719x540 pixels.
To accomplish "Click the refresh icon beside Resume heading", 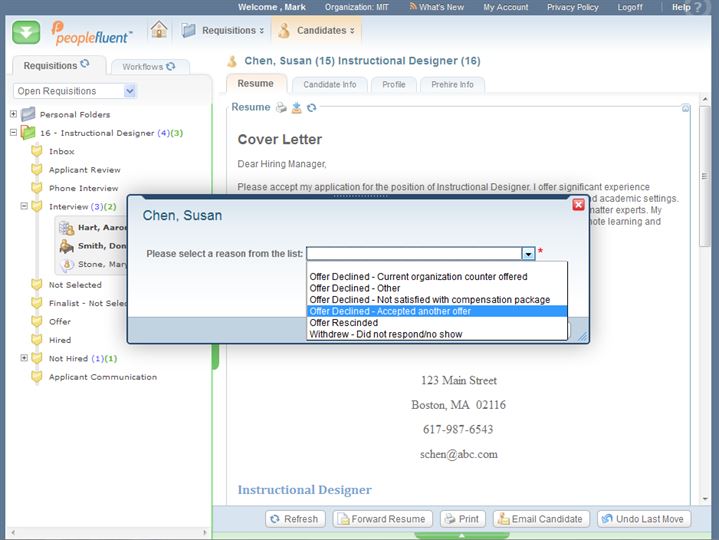I will click(312, 107).
